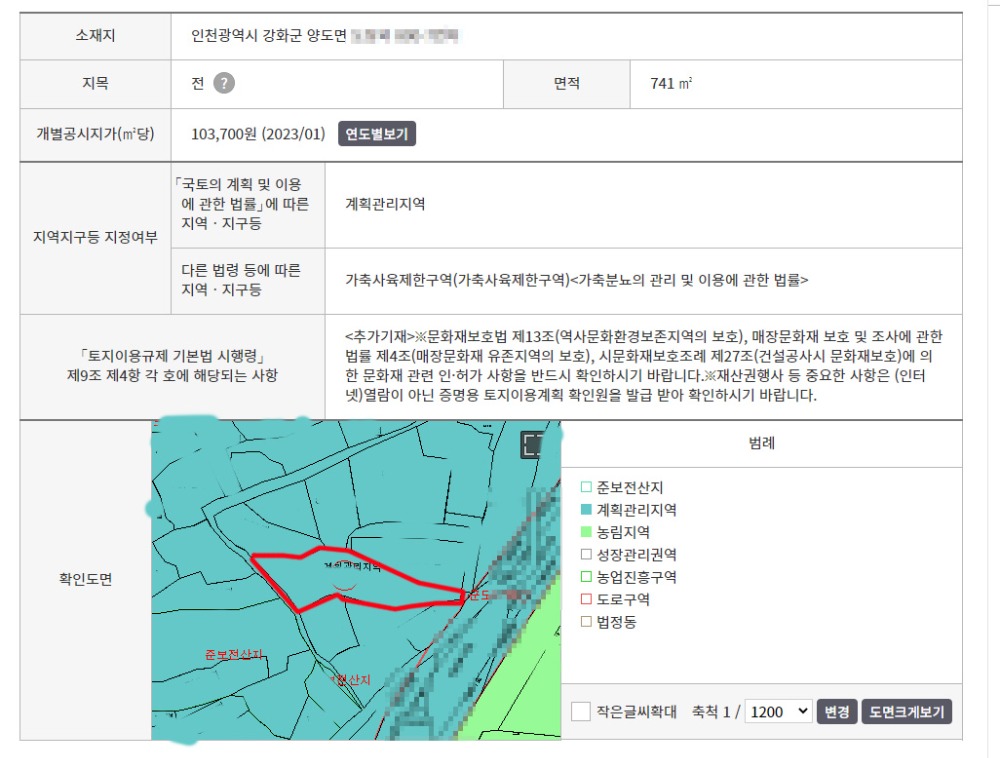Image resolution: width=1000 pixels, height=758 pixels.
Task: Click the 741 ㎡ area value
Action: [x=671, y=84]
